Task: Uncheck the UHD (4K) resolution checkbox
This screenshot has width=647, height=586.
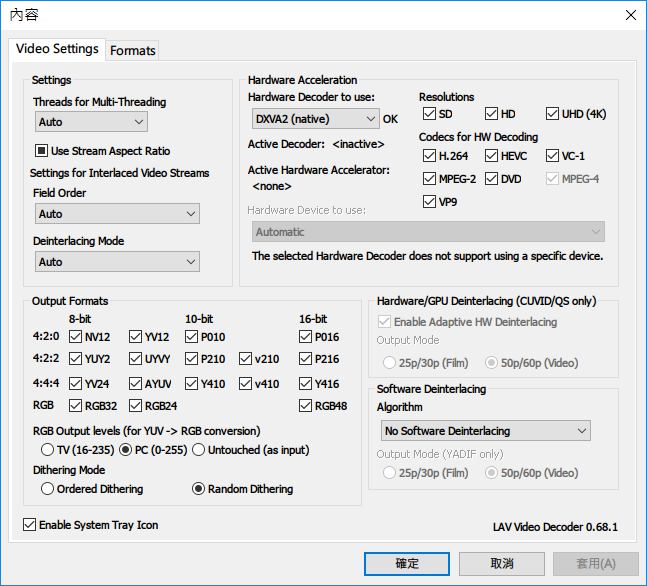Action: click(x=553, y=114)
